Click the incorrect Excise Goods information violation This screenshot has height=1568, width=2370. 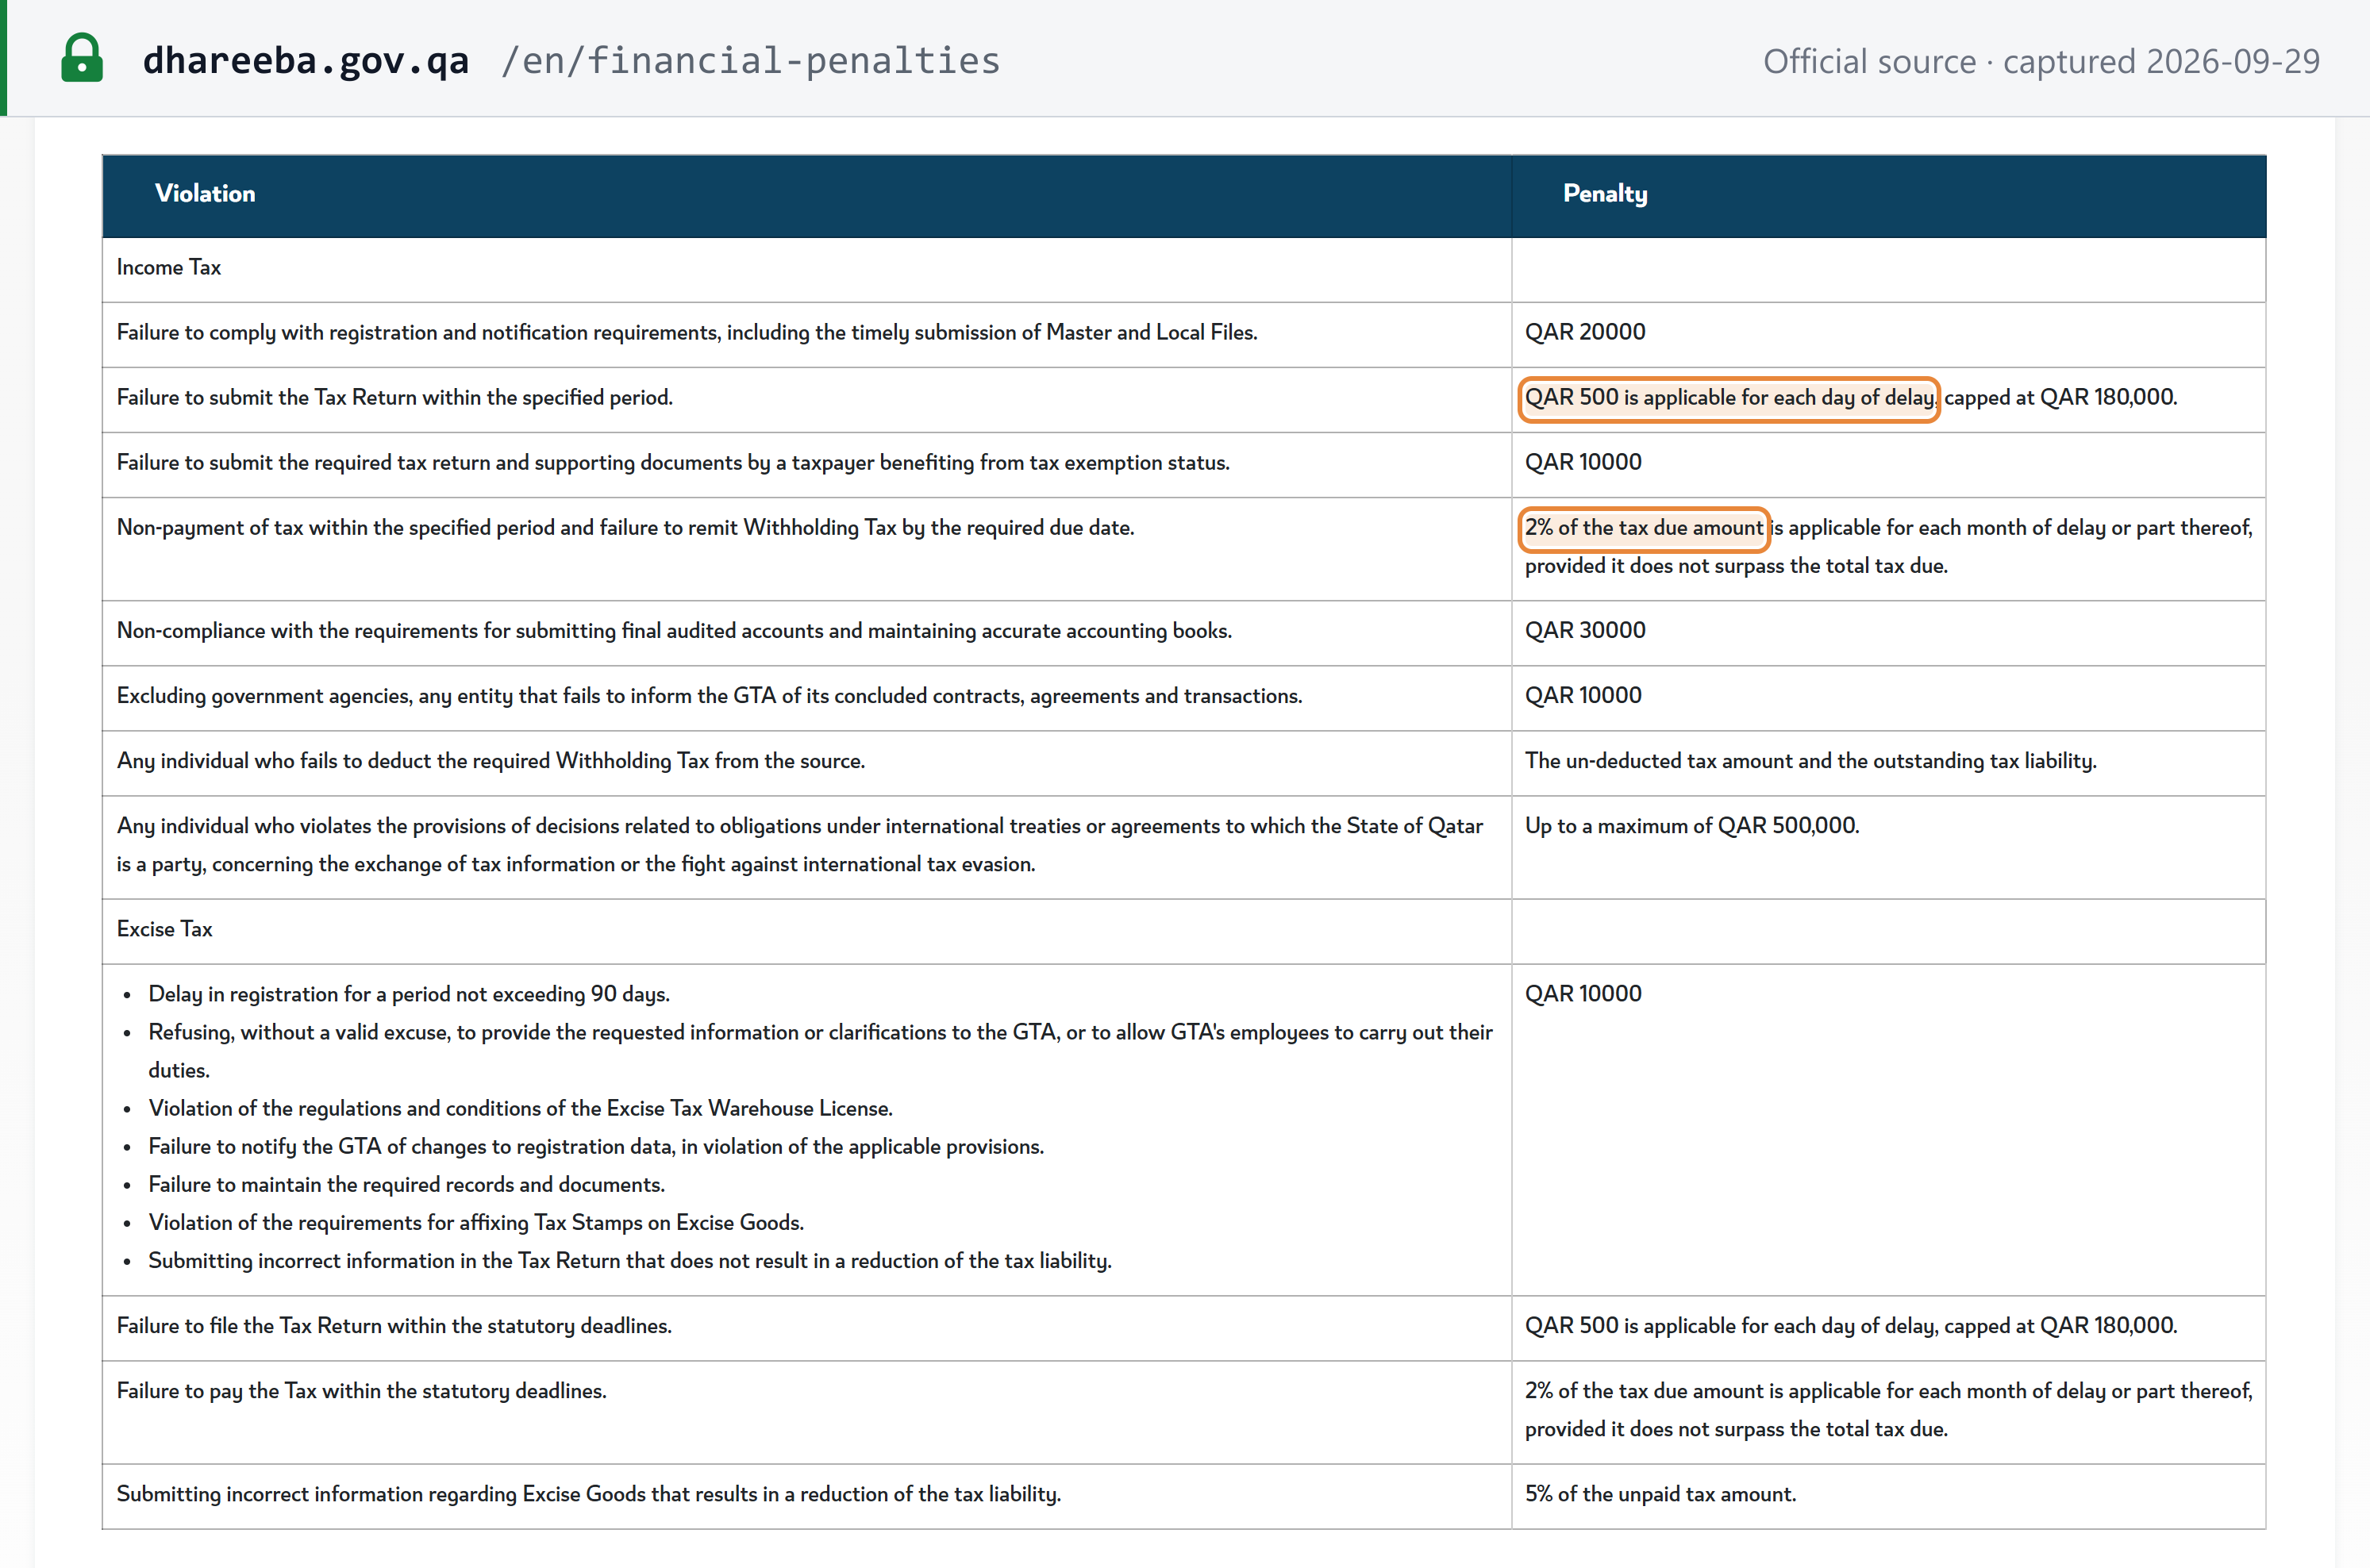[x=589, y=1494]
